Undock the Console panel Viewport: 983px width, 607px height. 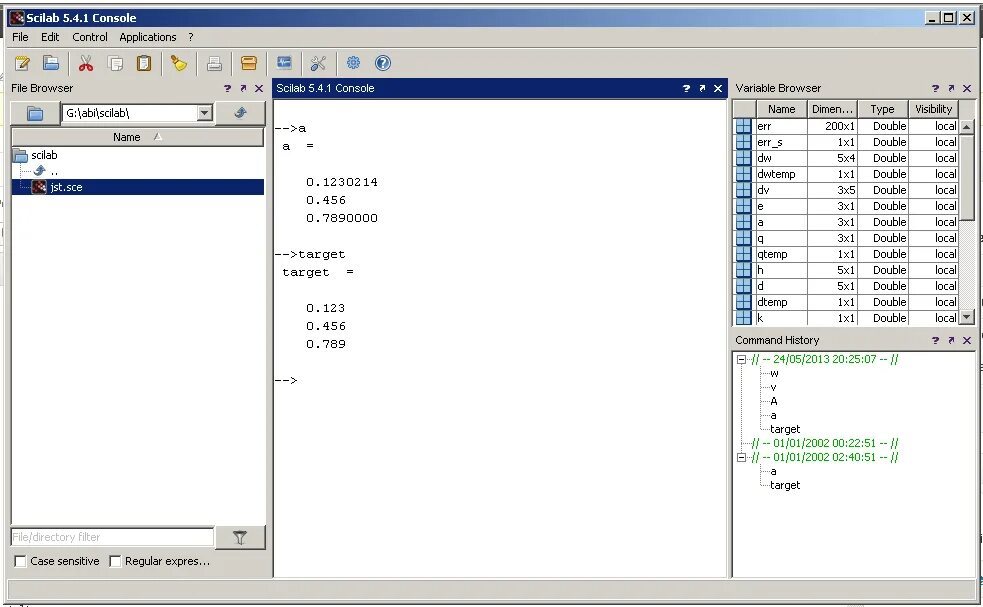(x=702, y=88)
